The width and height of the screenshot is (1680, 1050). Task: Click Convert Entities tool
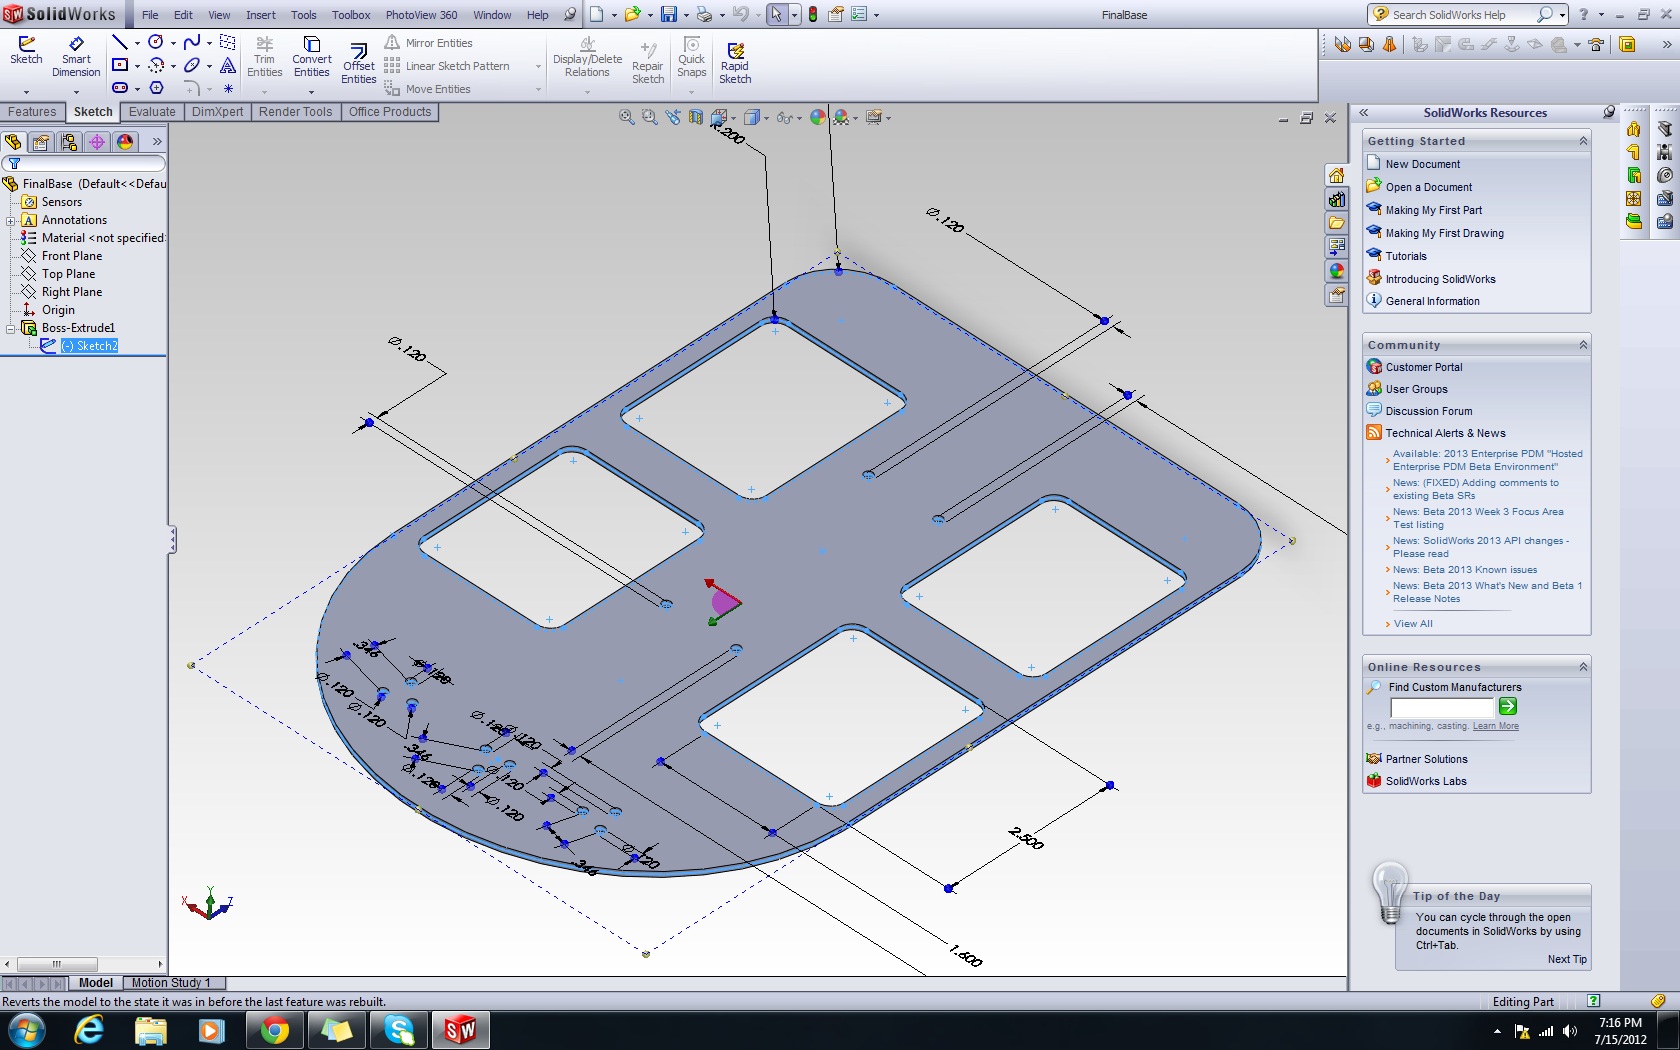(311, 57)
